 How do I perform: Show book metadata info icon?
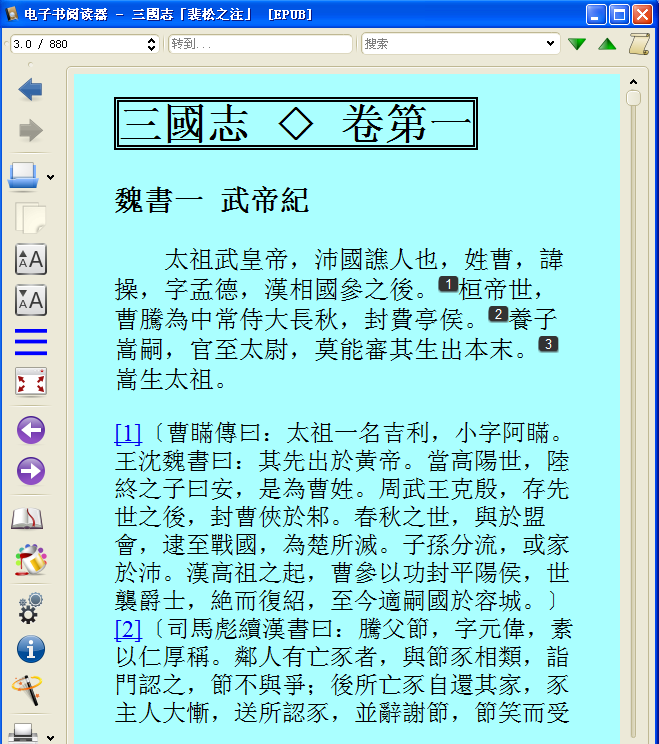tap(31, 649)
